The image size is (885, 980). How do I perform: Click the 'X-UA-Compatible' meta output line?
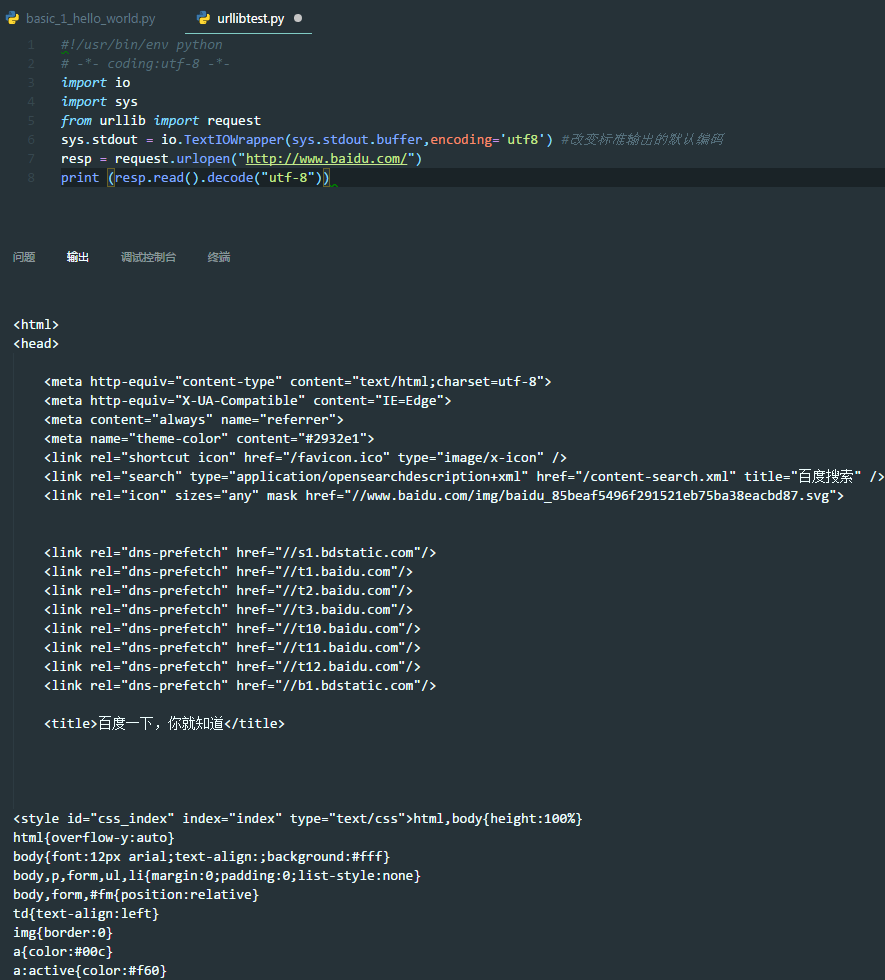pyautogui.click(x=248, y=401)
